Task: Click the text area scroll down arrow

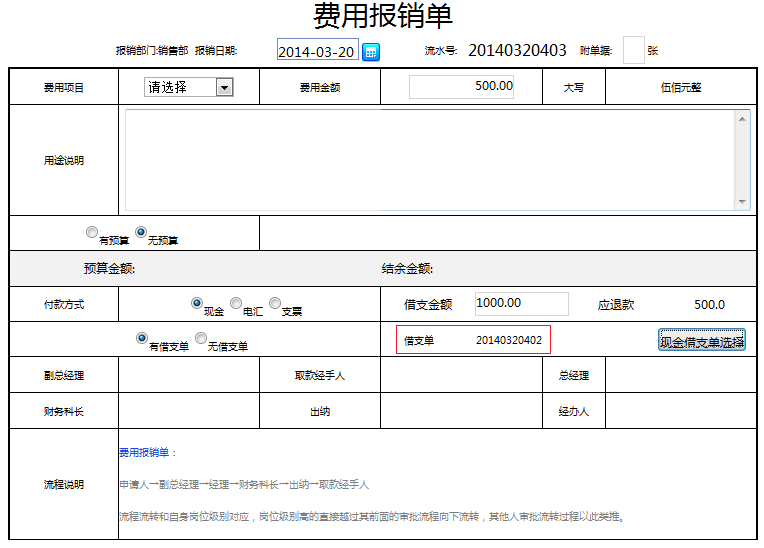Action: click(x=743, y=202)
